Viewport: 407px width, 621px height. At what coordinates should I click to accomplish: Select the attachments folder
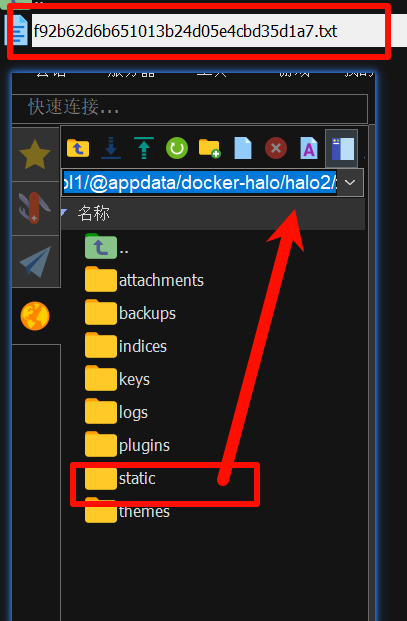pyautogui.click(x=161, y=280)
